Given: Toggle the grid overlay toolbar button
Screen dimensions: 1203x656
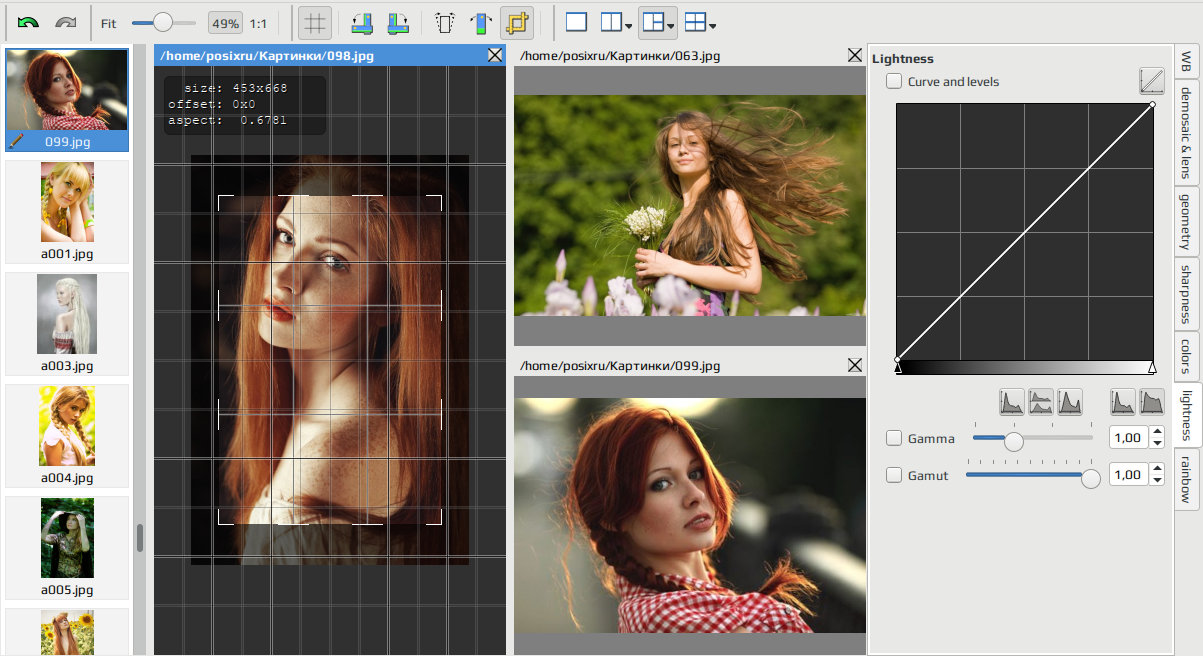Looking at the screenshot, I should coord(315,22).
